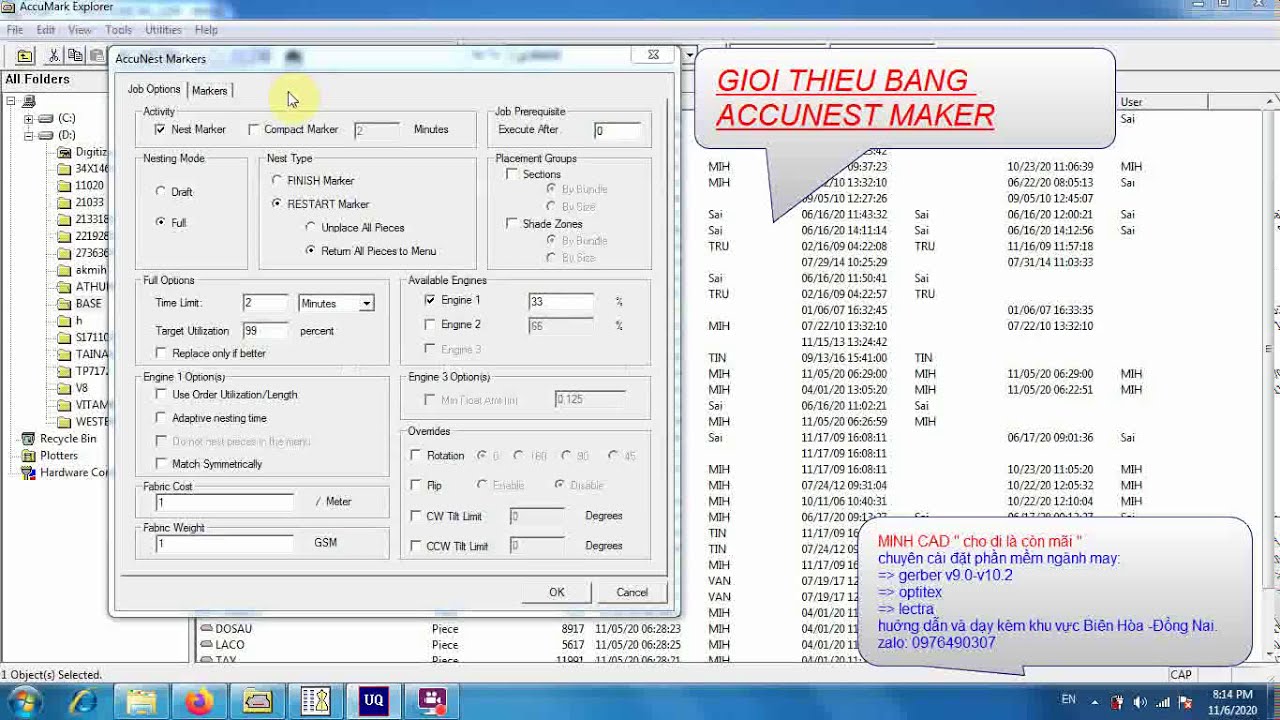Click the Target Utilization field
1280x720 pixels.
(265, 330)
